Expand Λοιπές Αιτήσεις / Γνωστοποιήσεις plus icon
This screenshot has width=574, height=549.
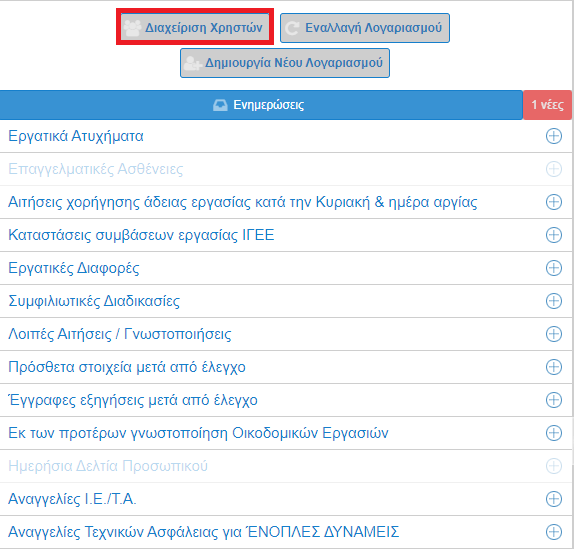(554, 334)
